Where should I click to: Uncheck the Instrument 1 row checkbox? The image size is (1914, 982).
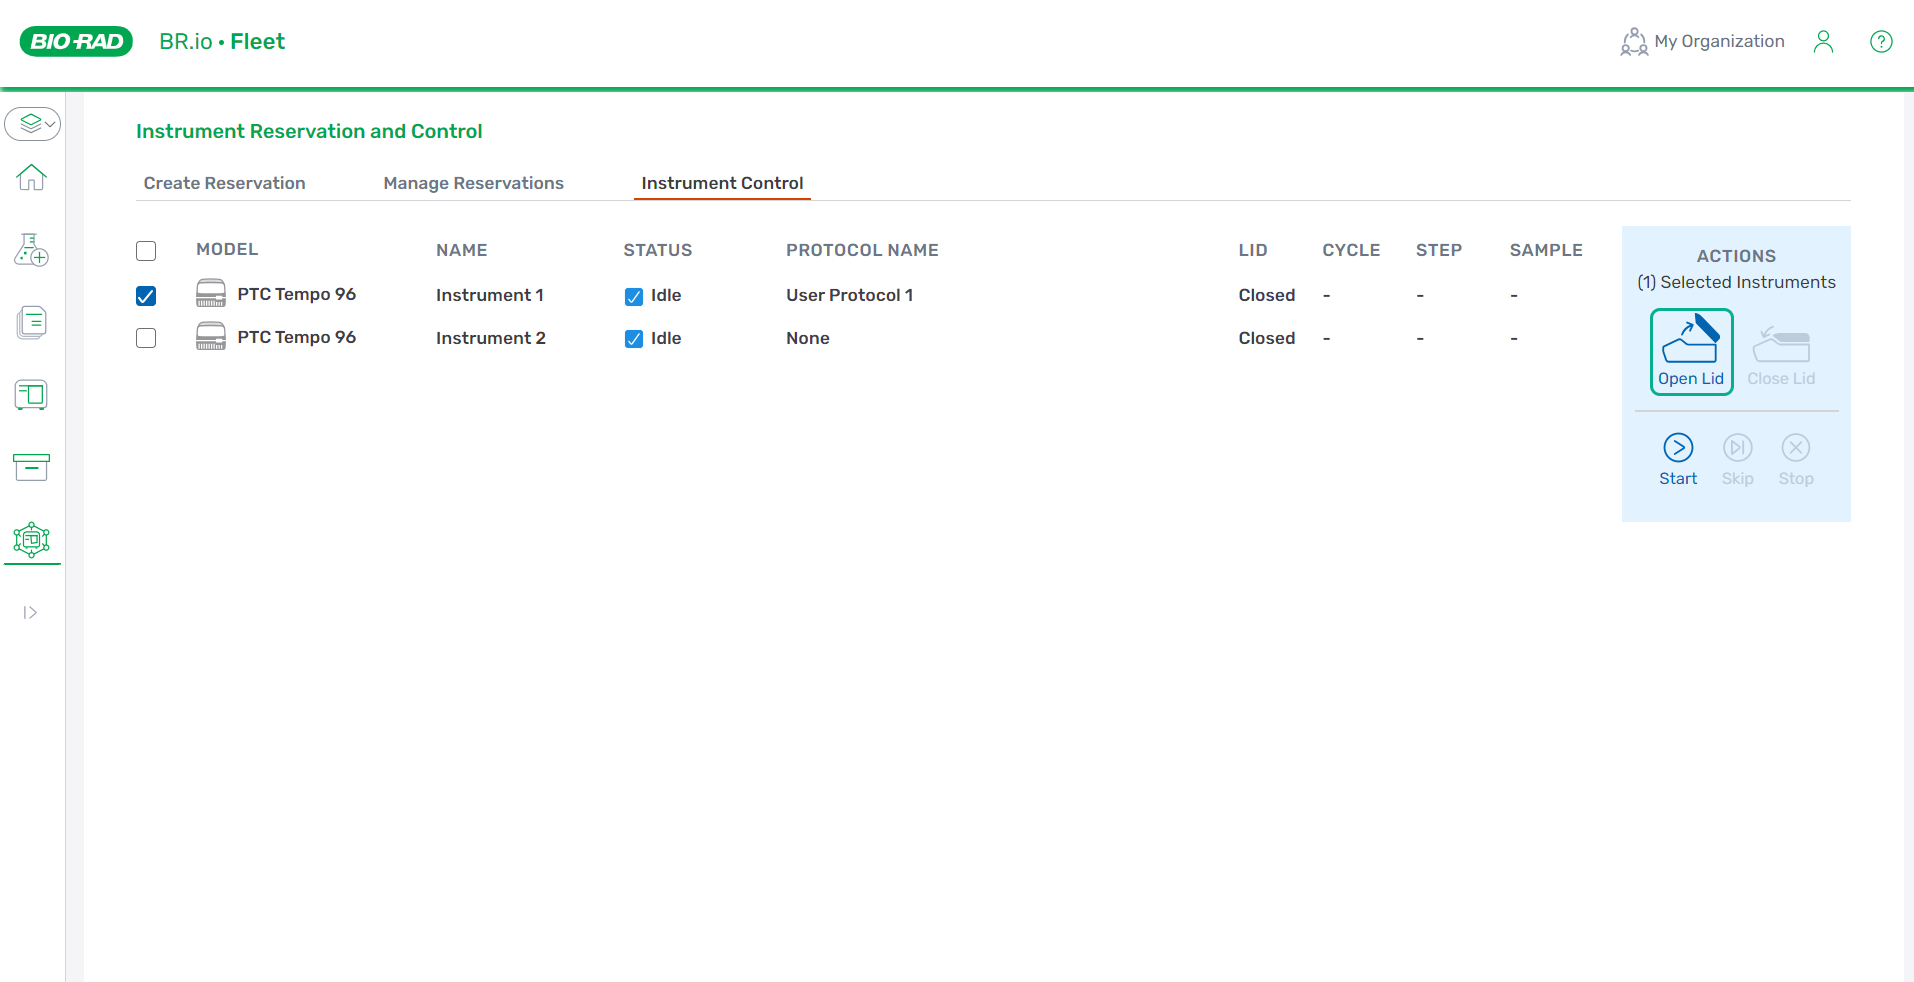click(x=146, y=296)
